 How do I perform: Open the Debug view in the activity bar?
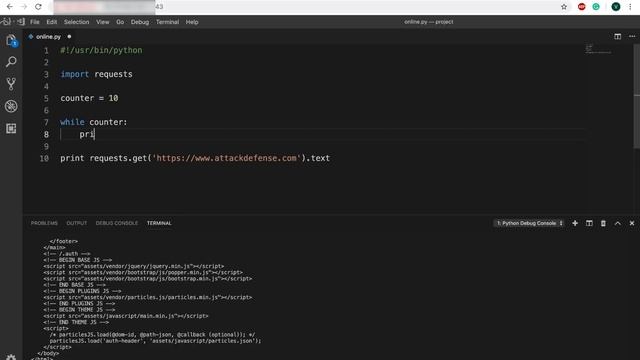(11, 106)
